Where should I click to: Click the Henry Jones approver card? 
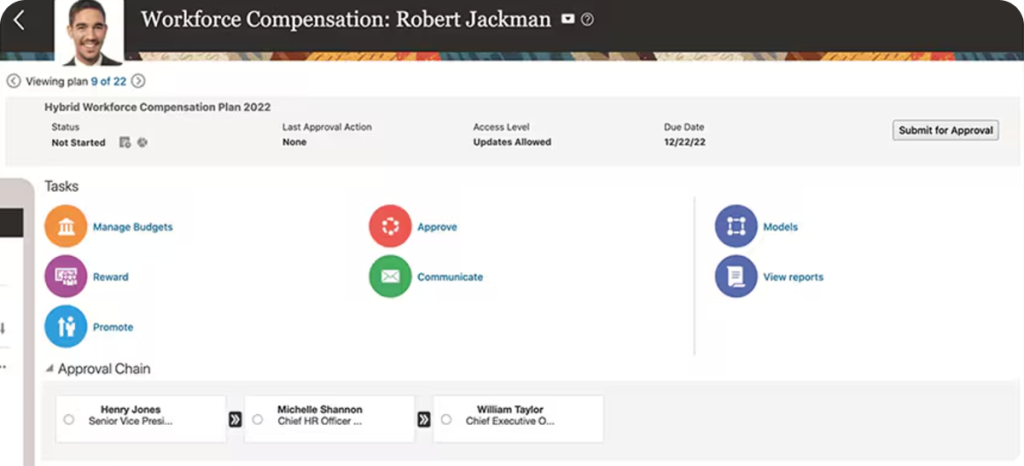141,419
